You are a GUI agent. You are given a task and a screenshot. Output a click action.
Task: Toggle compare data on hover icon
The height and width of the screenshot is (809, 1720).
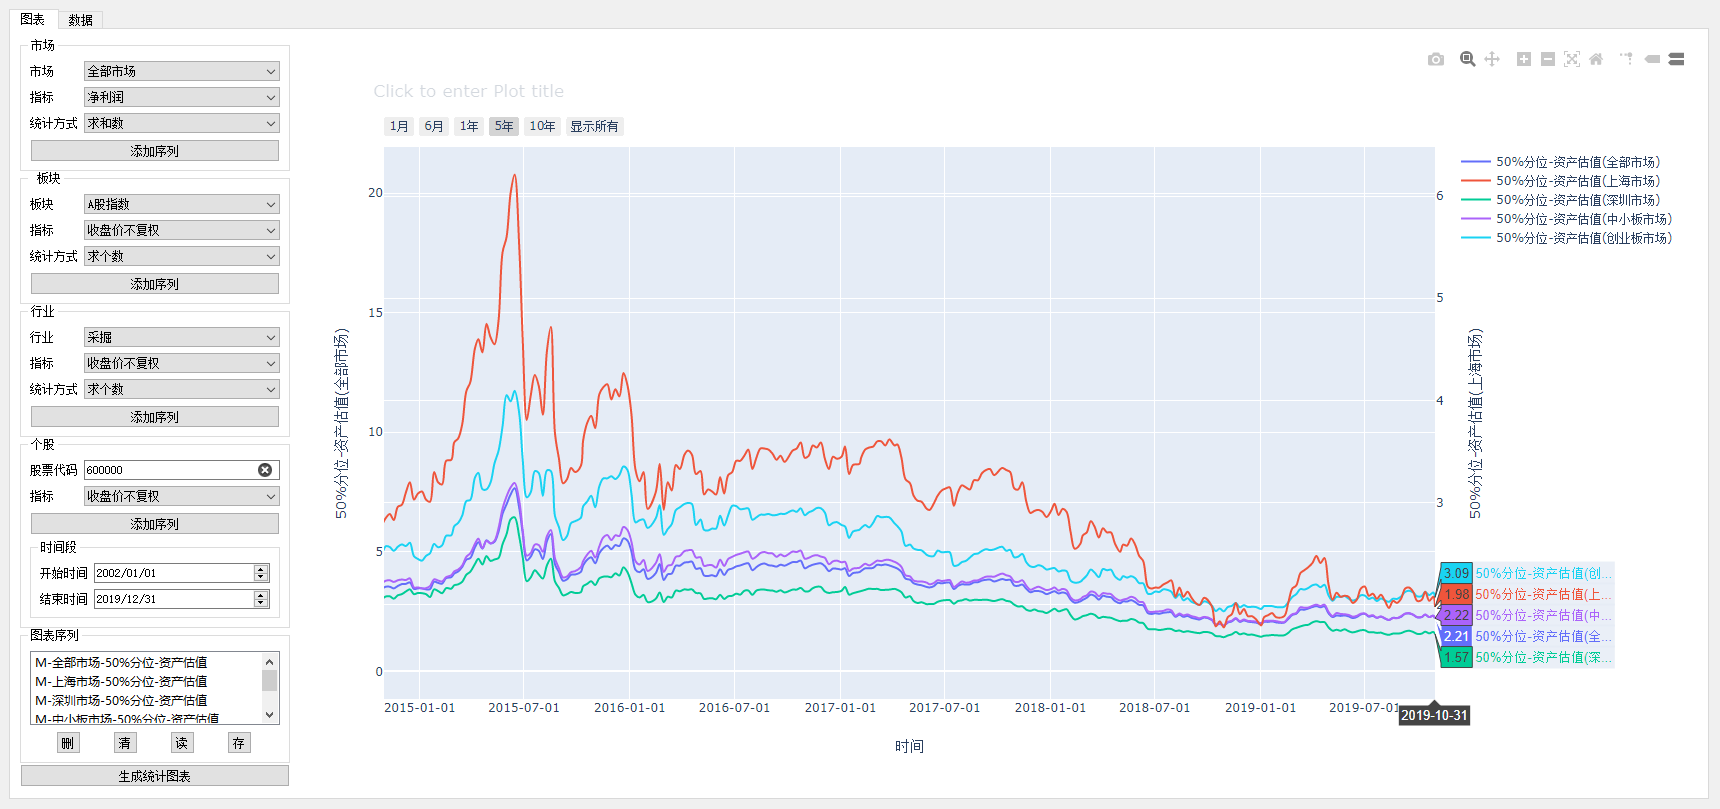[x=1677, y=60]
